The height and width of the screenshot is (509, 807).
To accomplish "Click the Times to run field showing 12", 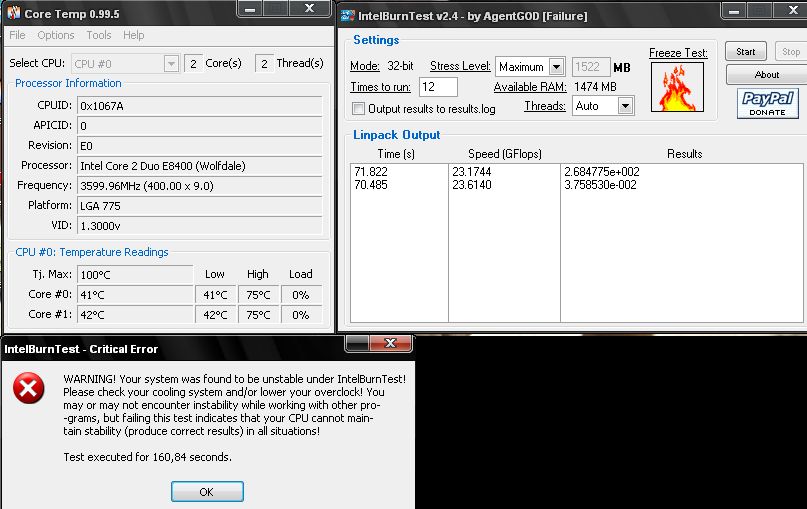I will click(438, 86).
